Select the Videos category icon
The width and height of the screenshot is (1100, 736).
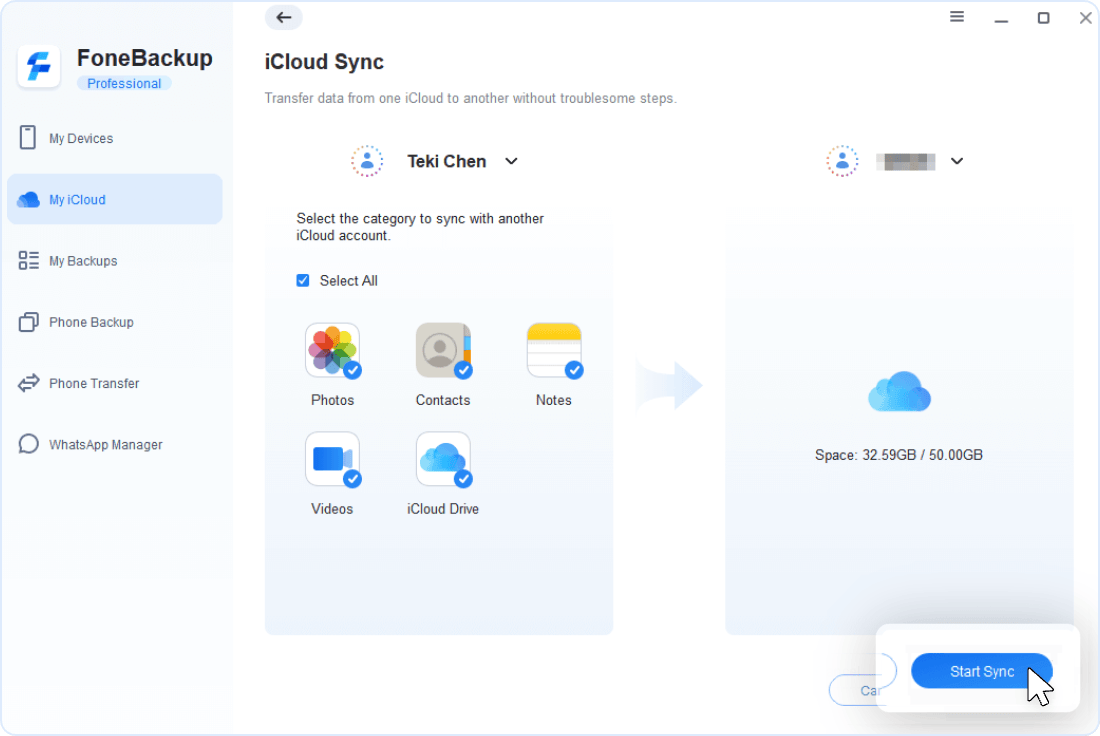332,459
